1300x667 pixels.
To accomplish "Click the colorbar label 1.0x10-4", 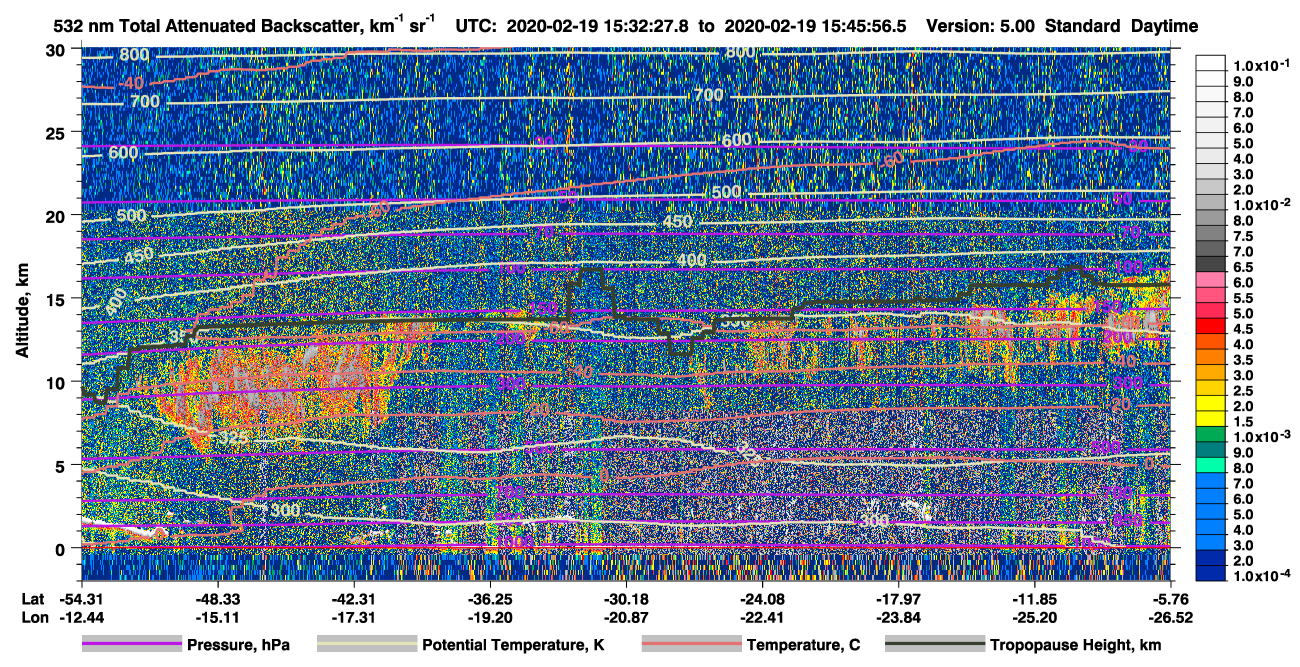I will click(1261, 577).
